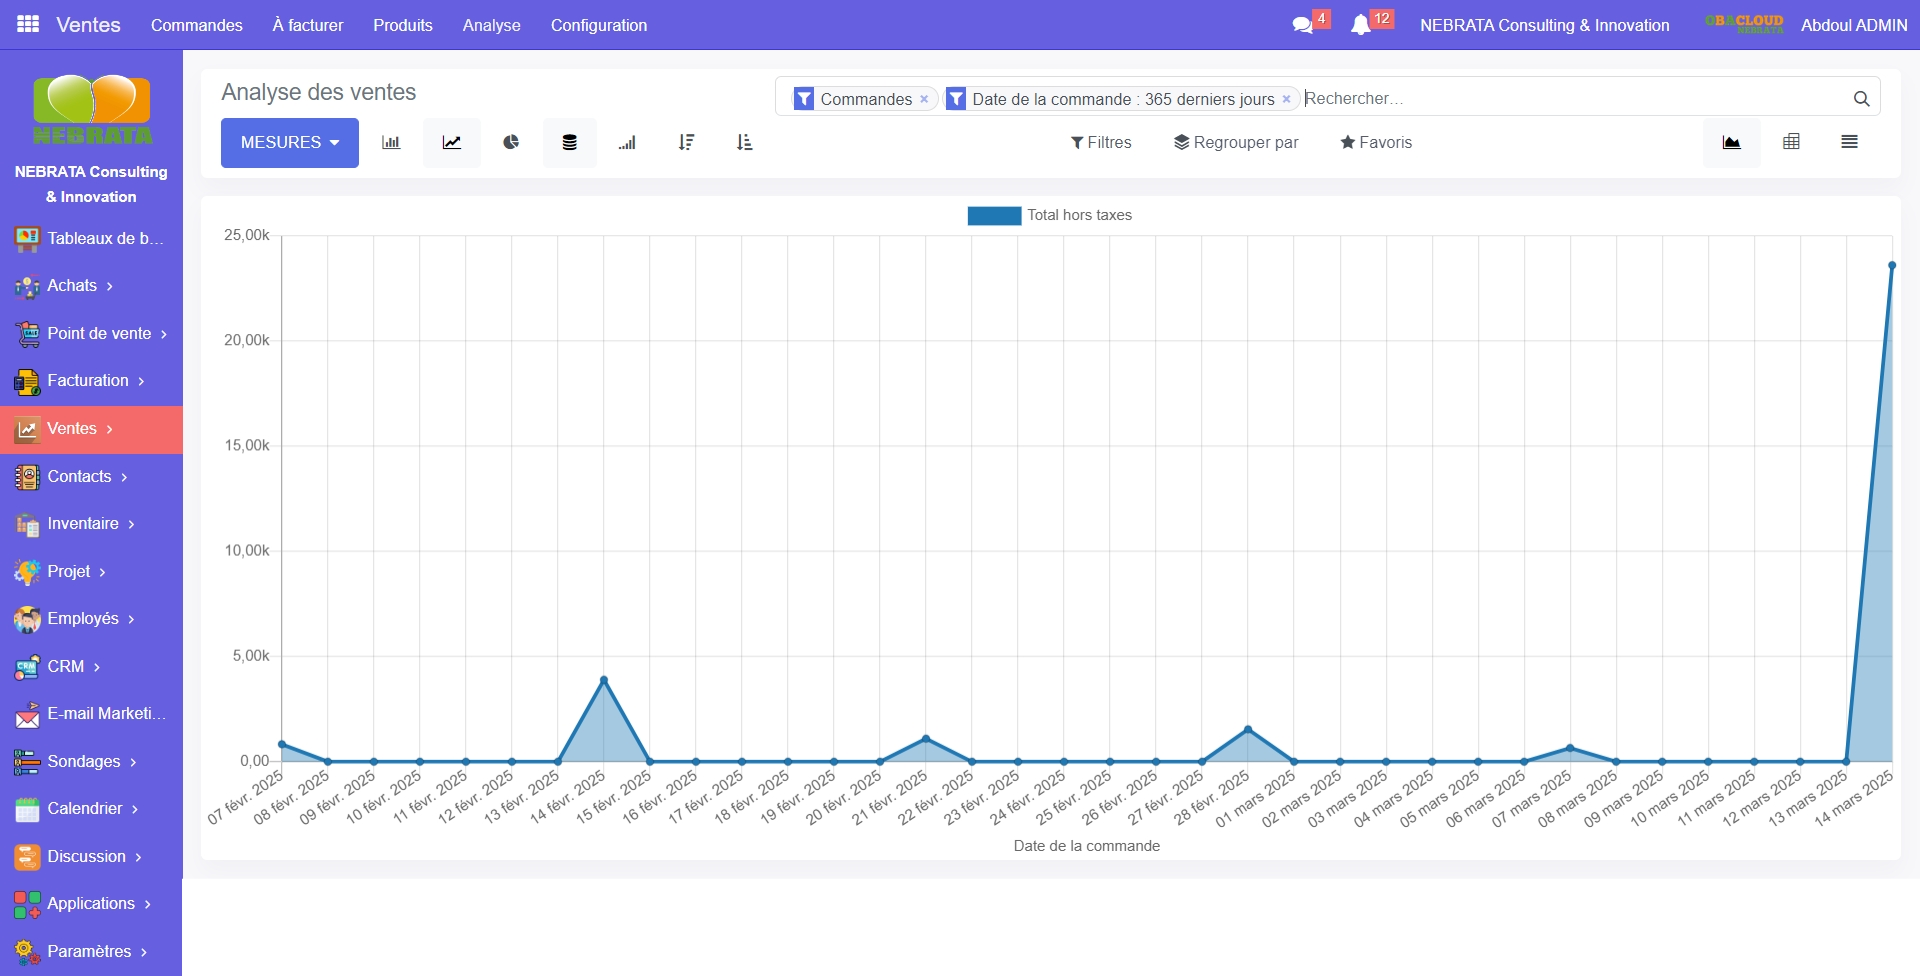
Task: Remove the Commandes filter tag
Action: tap(924, 99)
